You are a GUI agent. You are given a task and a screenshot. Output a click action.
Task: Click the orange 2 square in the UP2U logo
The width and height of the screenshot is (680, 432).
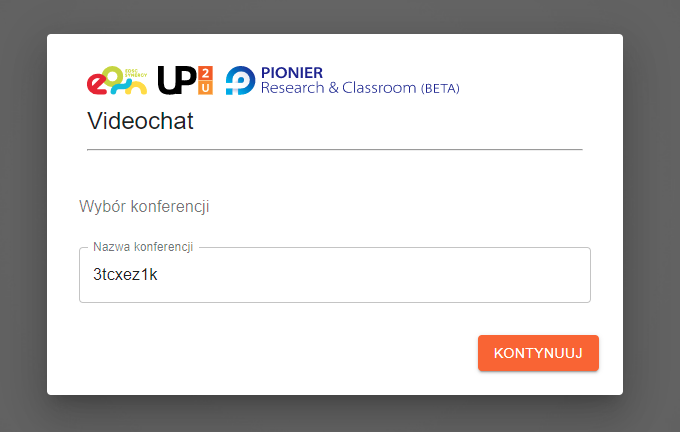click(x=206, y=73)
